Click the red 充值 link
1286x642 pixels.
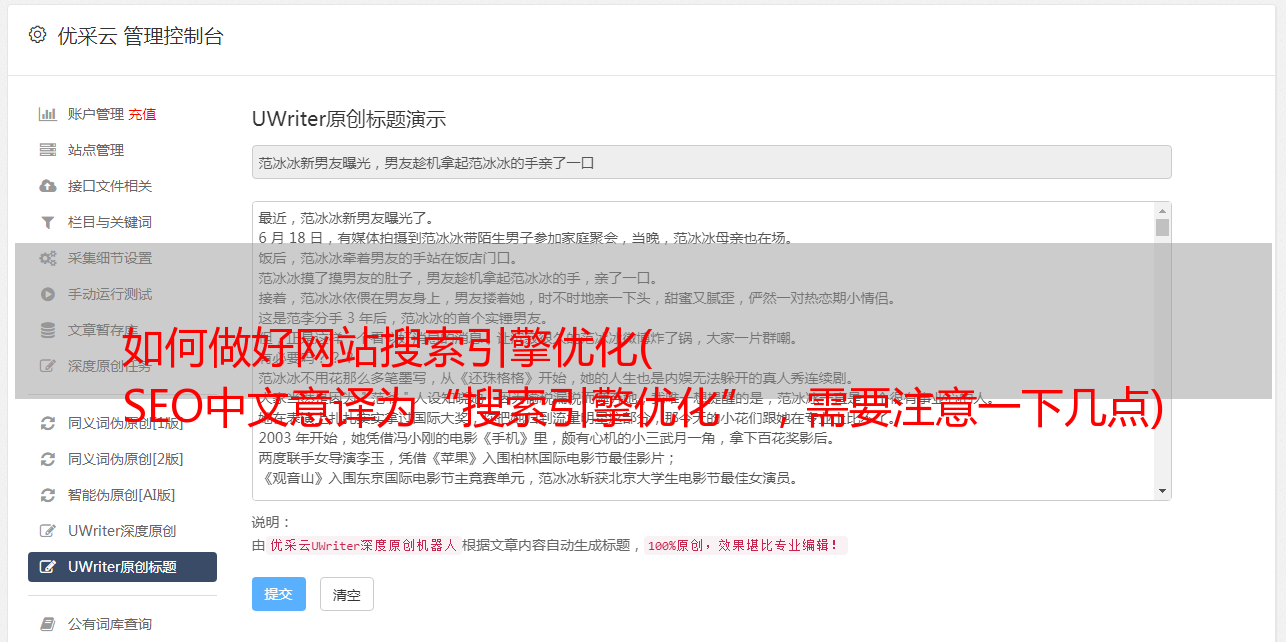142,114
